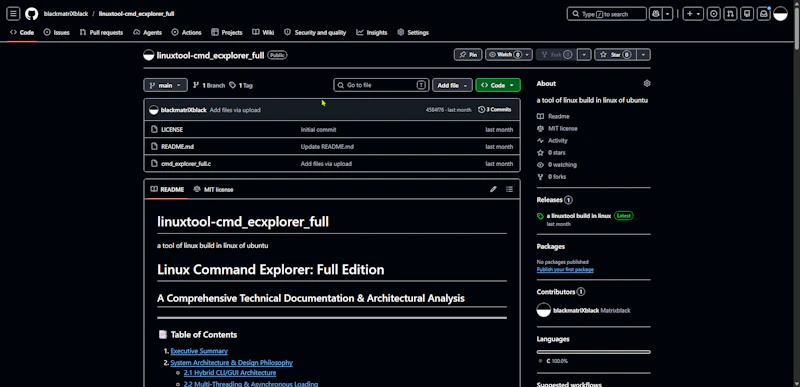Star this repository
The width and height of the screenshot is (800, 387).
[615, 55]
